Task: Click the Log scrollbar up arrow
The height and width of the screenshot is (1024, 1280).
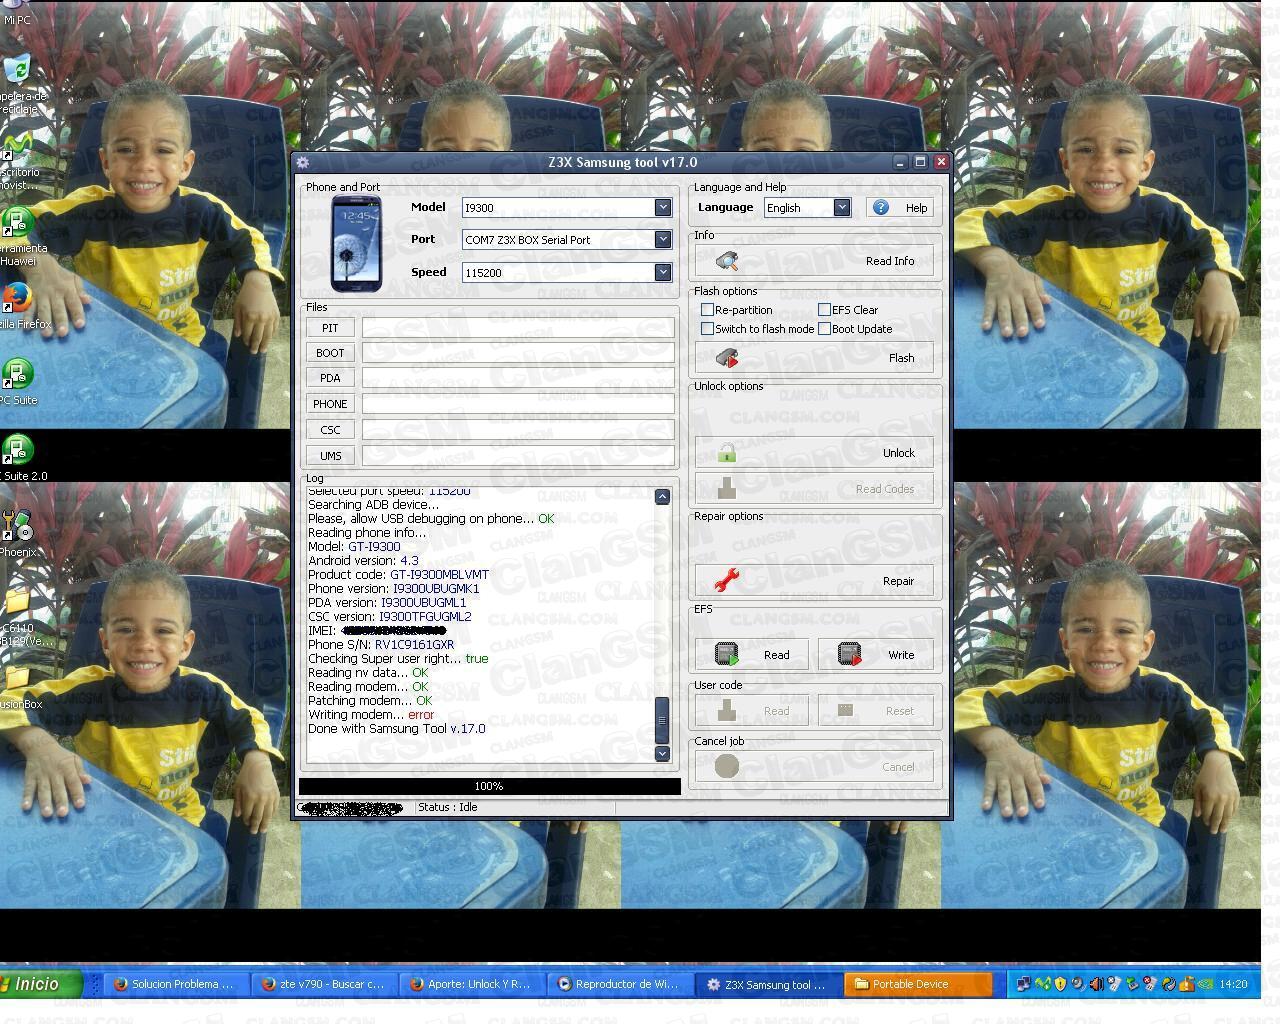Action: pyautogui.click(x=662, y=497)
